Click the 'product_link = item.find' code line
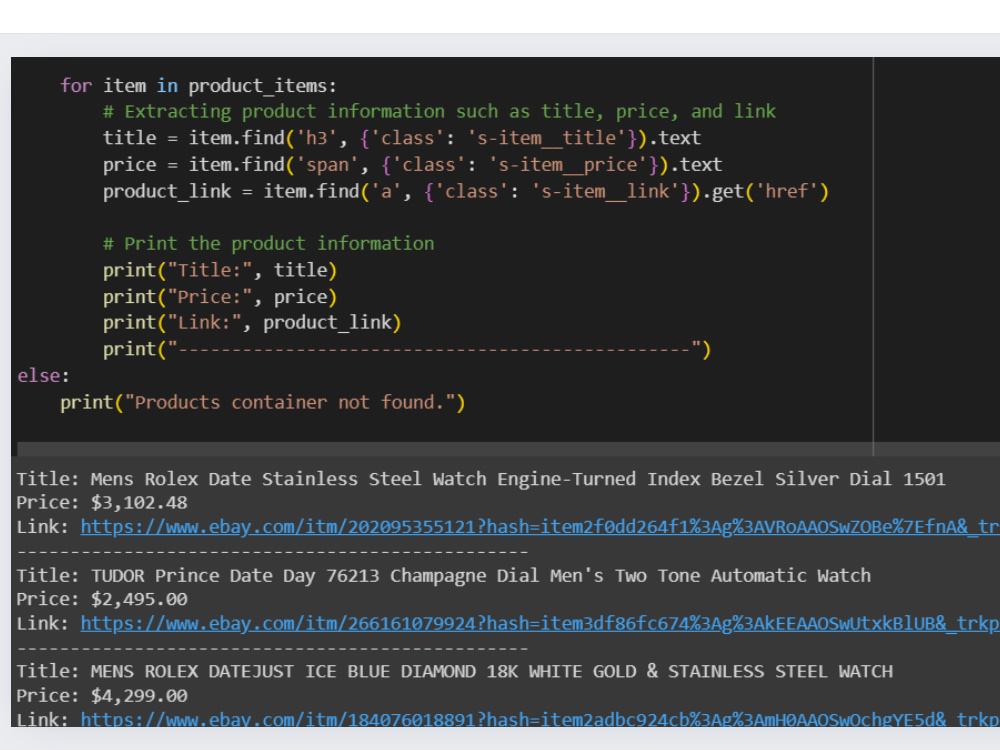The width and height of the screenshot is (1000, 750). [466, 191]
